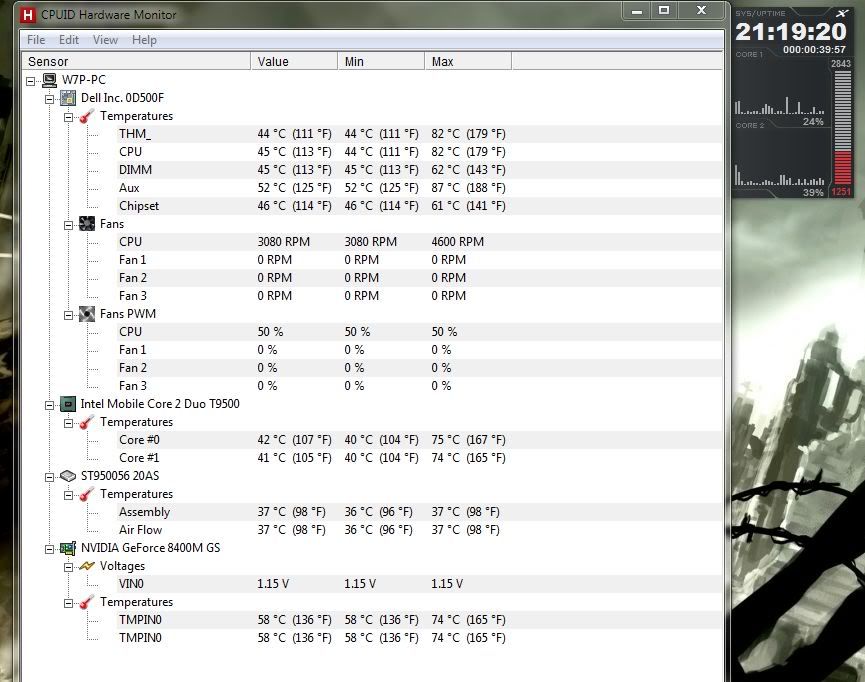The image size is (865, 682).
Task: Open the View menu
Action: tap(105, 40)
